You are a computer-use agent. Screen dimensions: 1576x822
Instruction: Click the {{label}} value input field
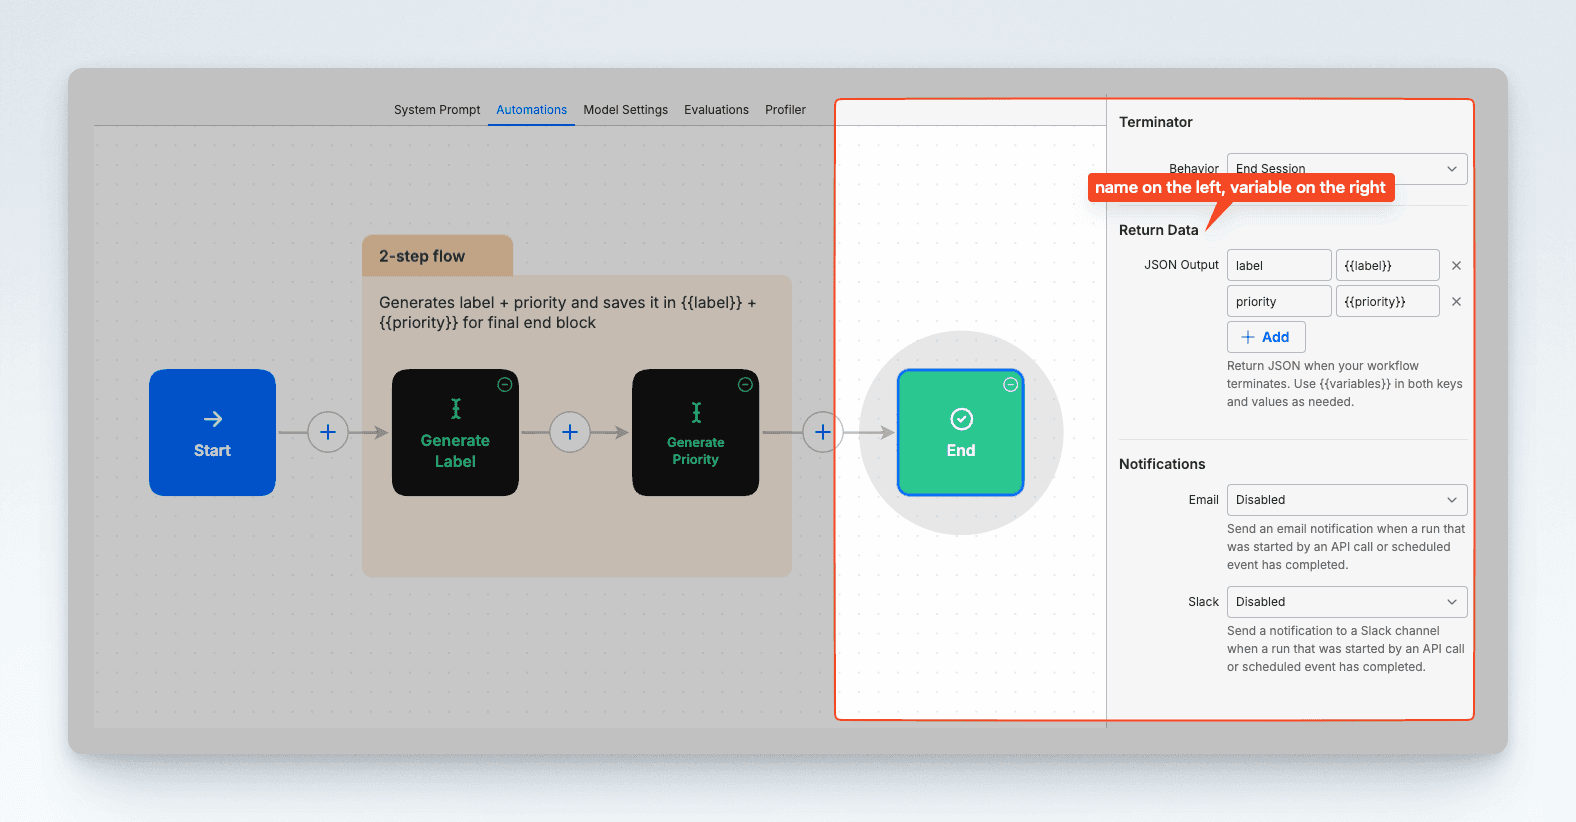(x=1387, y=266)
